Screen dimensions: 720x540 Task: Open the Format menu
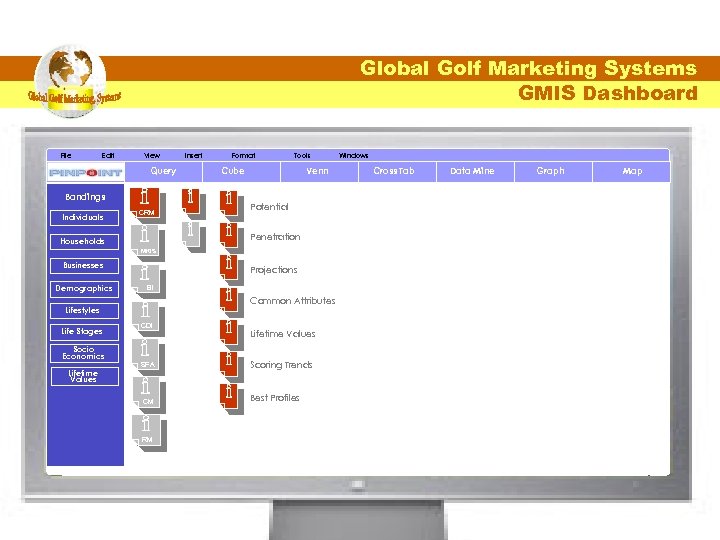point(243,155)
